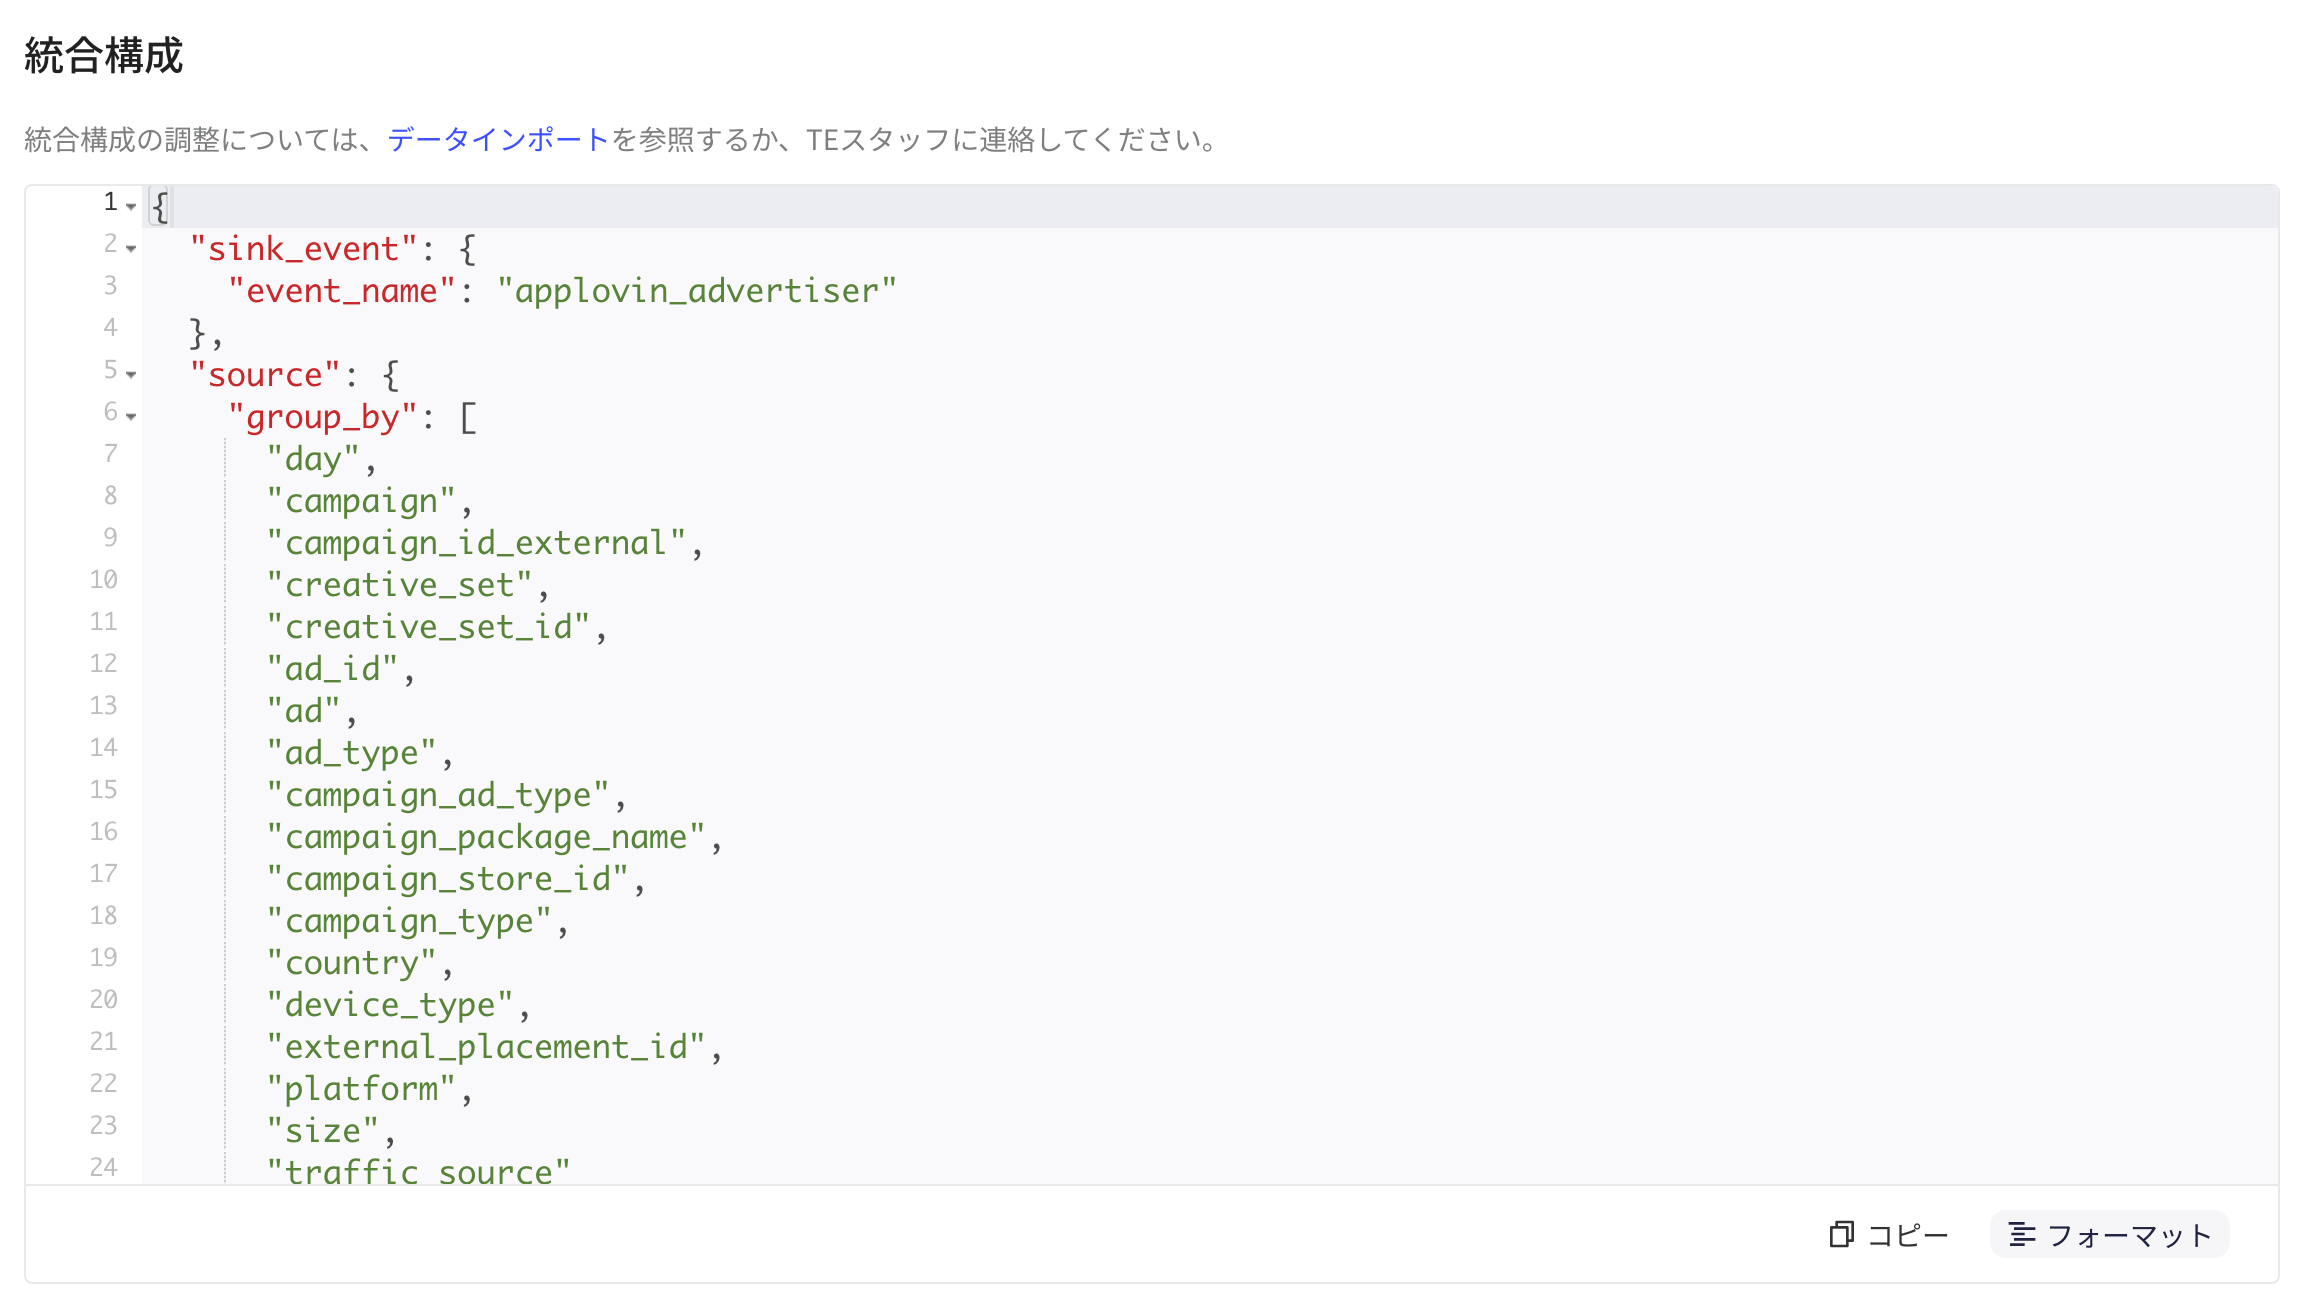
Task: Click the "source" key
Action: pos(265,375)
